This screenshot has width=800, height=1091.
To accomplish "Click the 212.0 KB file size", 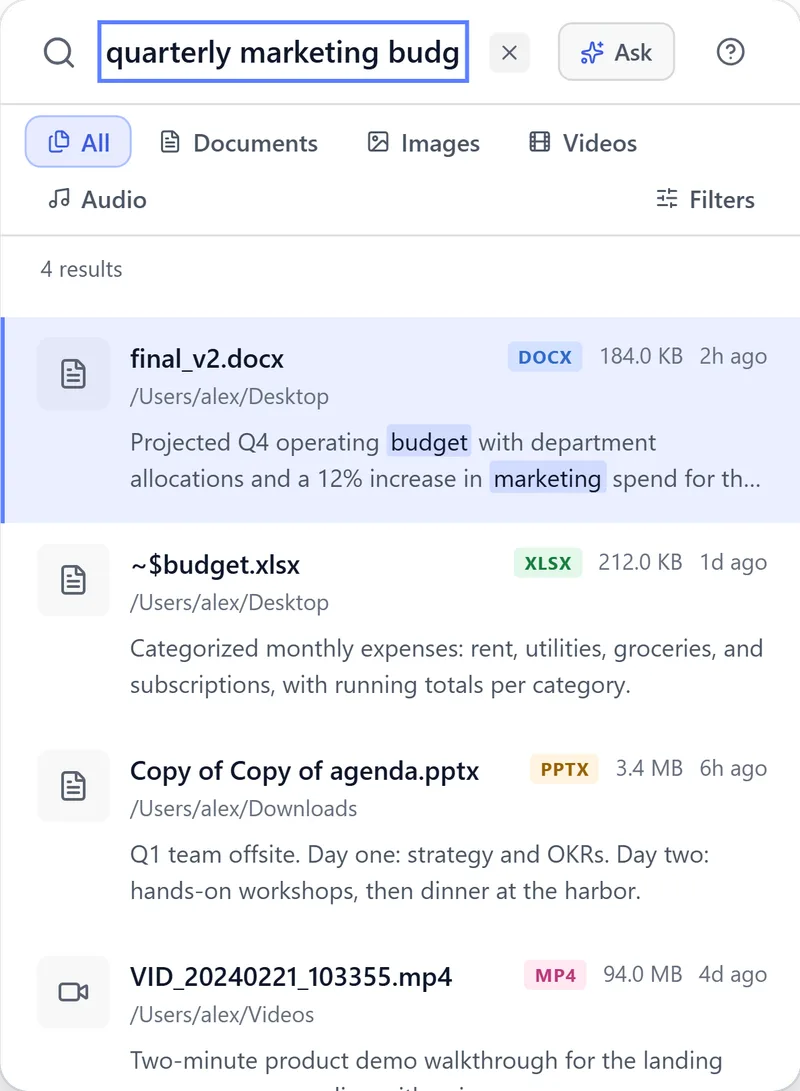I will pyautogui.click(x=640, y=562).
